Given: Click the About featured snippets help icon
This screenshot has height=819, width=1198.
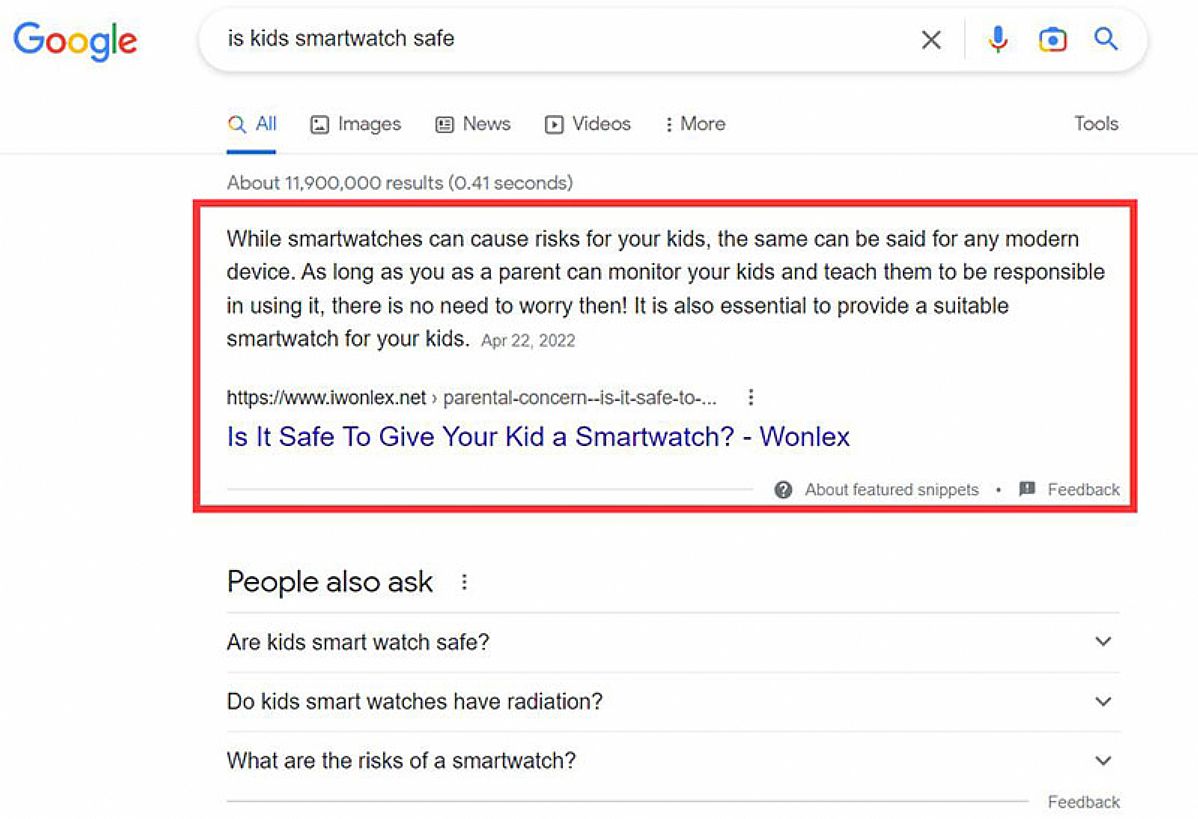Looking at the screenshot, I should [784, 489].
